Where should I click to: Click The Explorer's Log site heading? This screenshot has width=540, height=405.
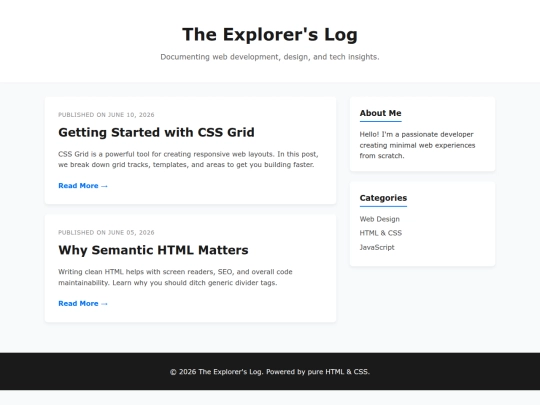[270, 34]
